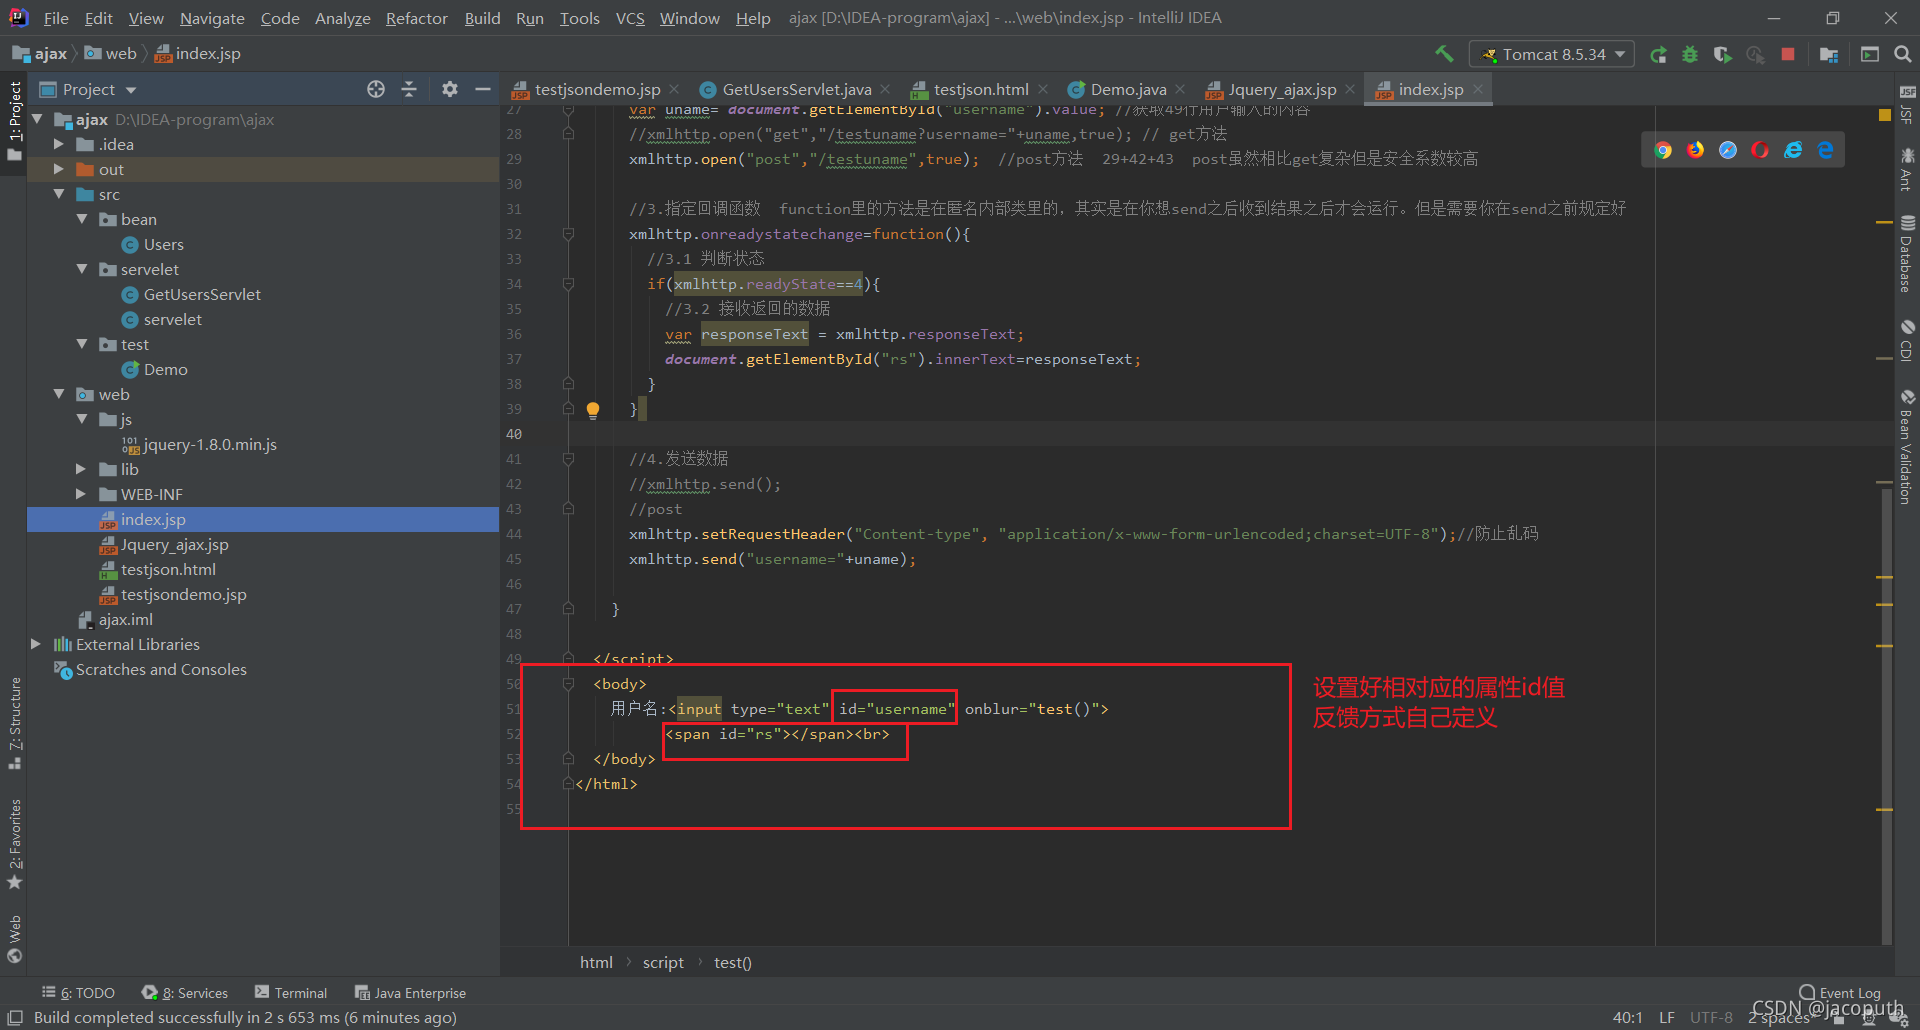Rerun Tomcat with the green run arrow

click(x=1658, y=54)
